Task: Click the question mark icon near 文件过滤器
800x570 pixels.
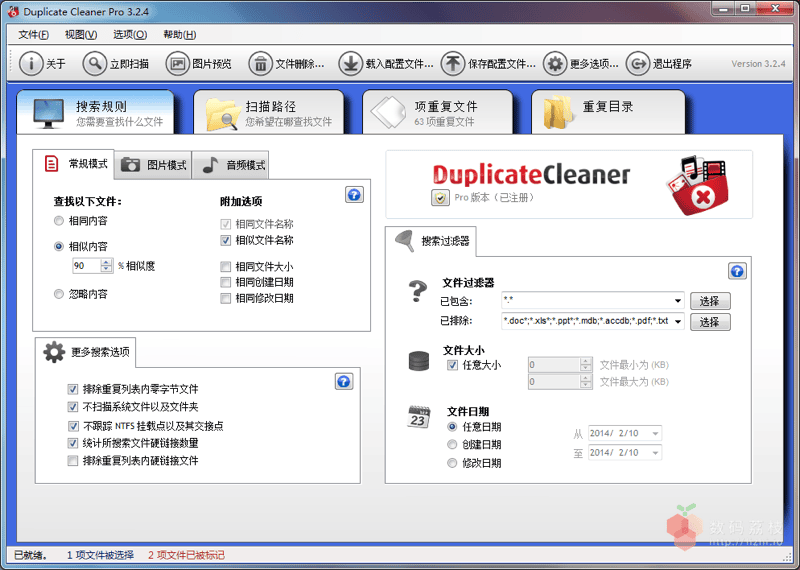Action: point(417,291)
